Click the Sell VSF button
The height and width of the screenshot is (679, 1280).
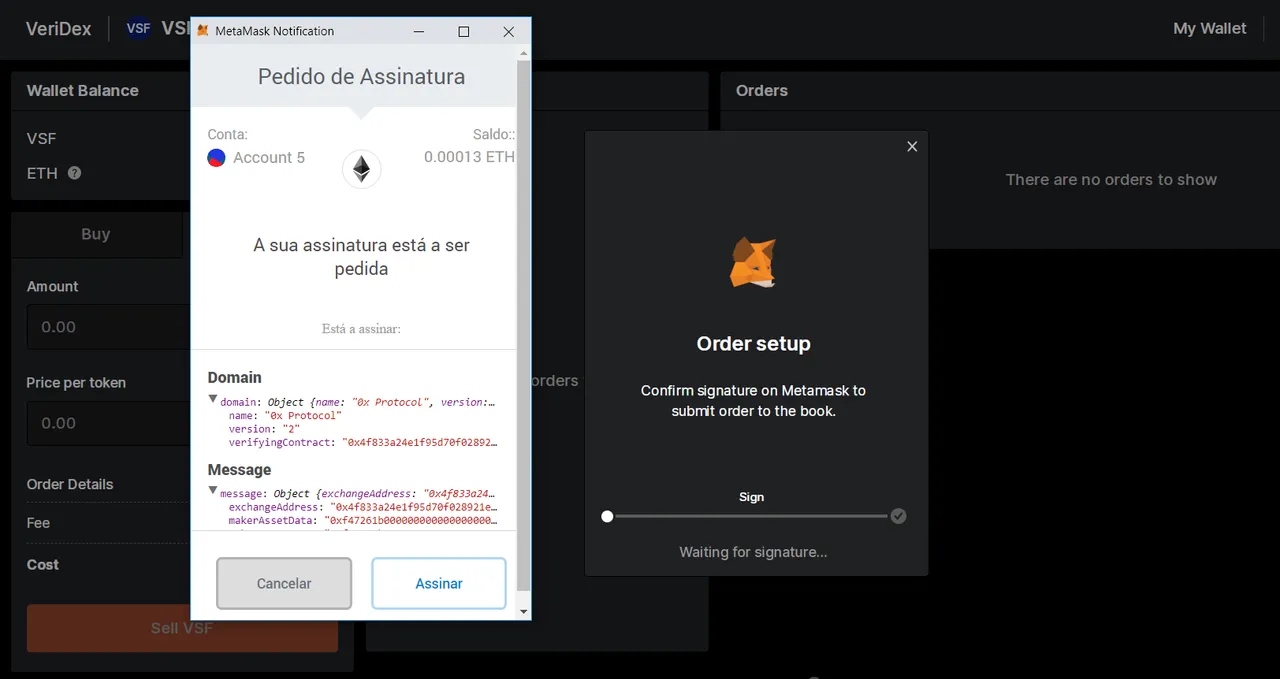pos(182,628)
